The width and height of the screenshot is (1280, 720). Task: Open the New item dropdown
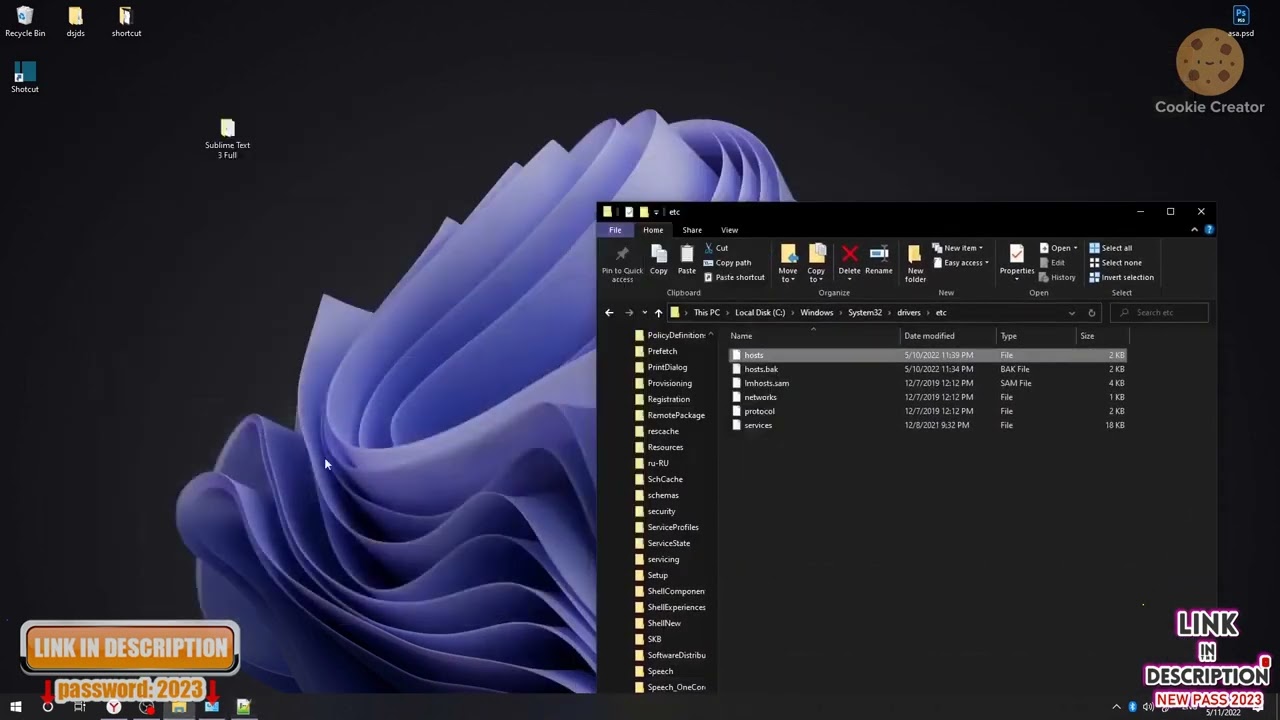[x=957, y=248]
